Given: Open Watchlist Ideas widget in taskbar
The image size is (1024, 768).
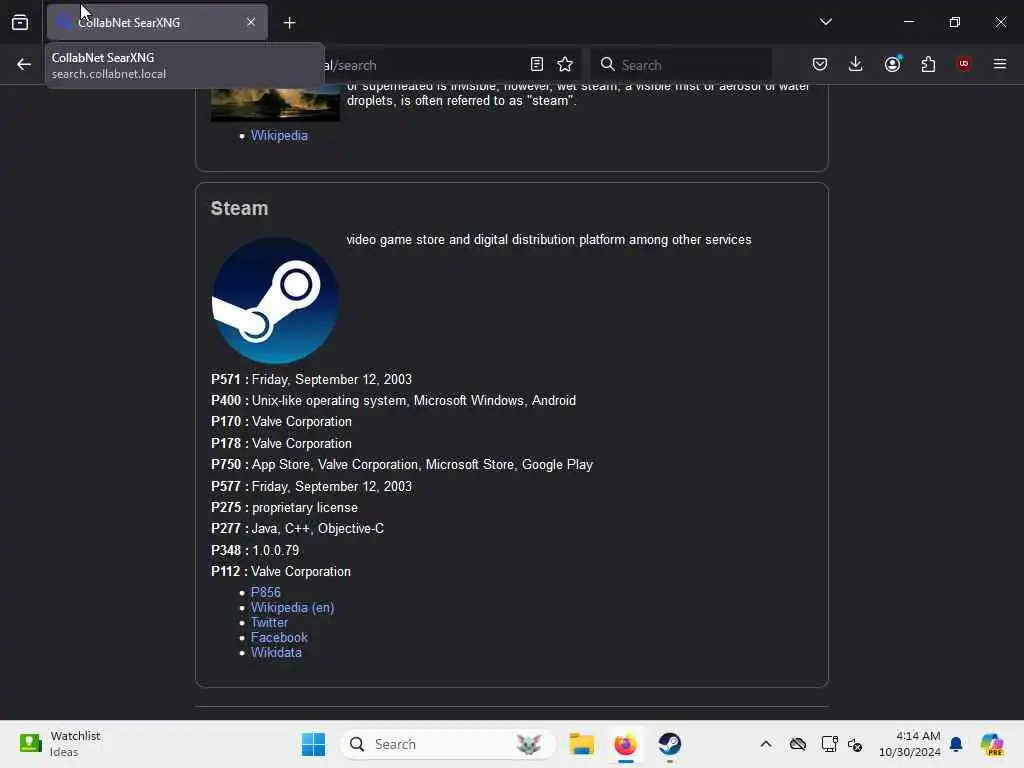Looking at the screenshot, I should [60, 744].
